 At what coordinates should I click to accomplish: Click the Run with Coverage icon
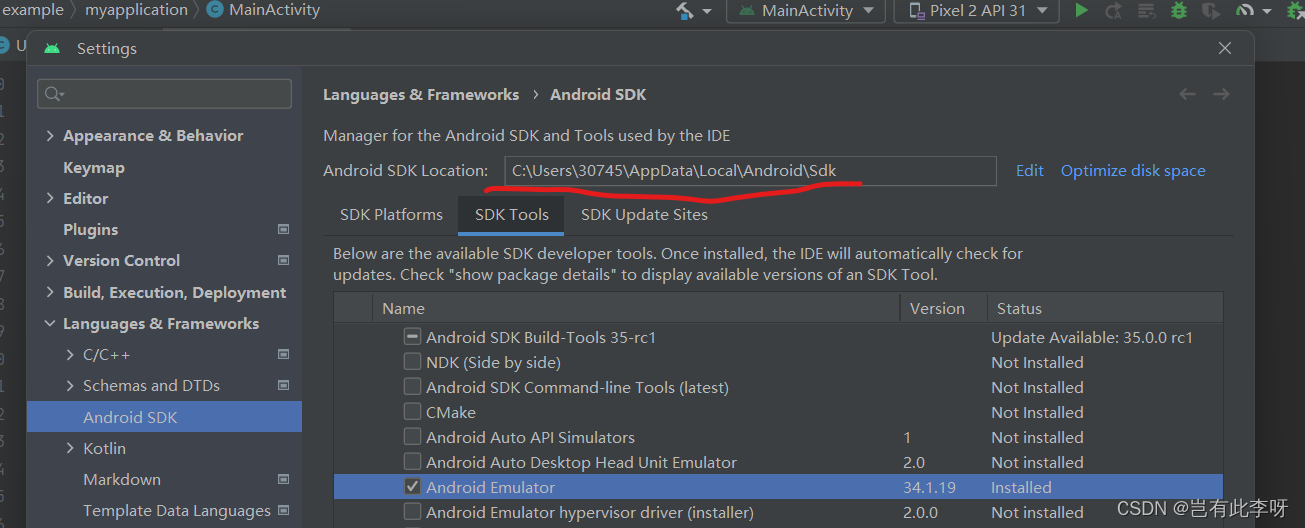point(1211,11)
